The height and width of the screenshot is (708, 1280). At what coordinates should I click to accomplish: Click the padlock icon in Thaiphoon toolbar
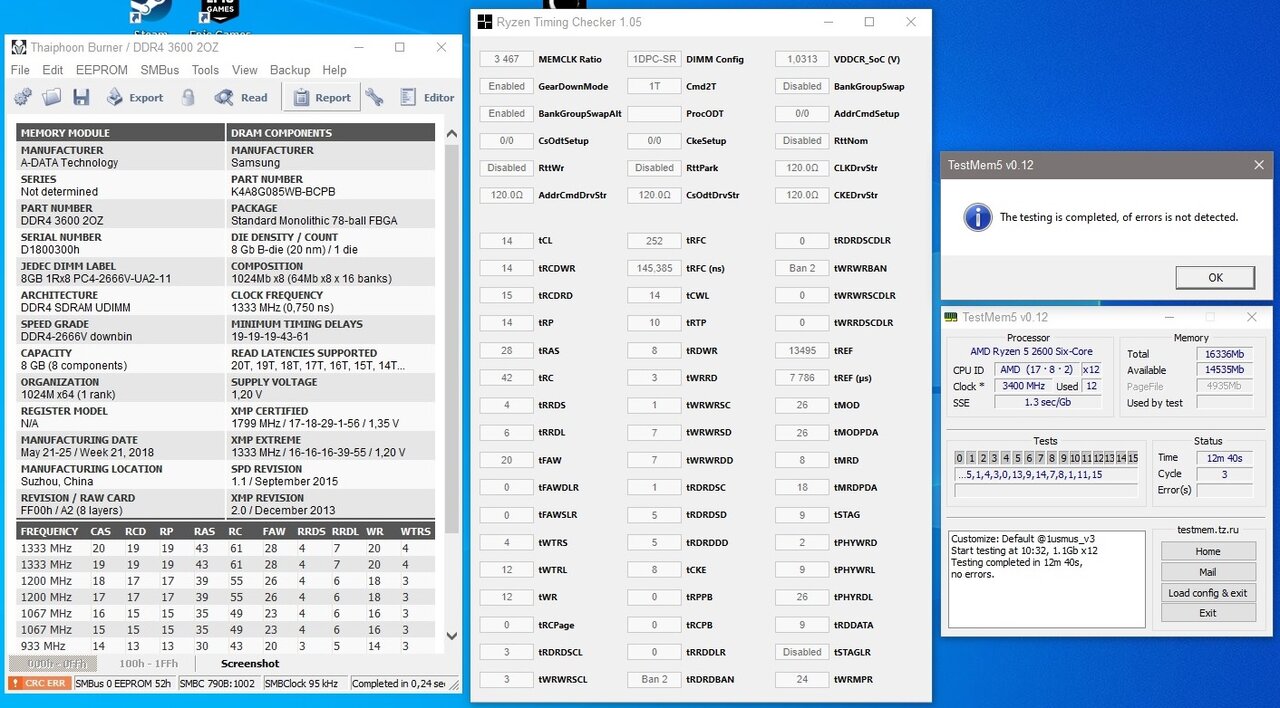(188, 97)
